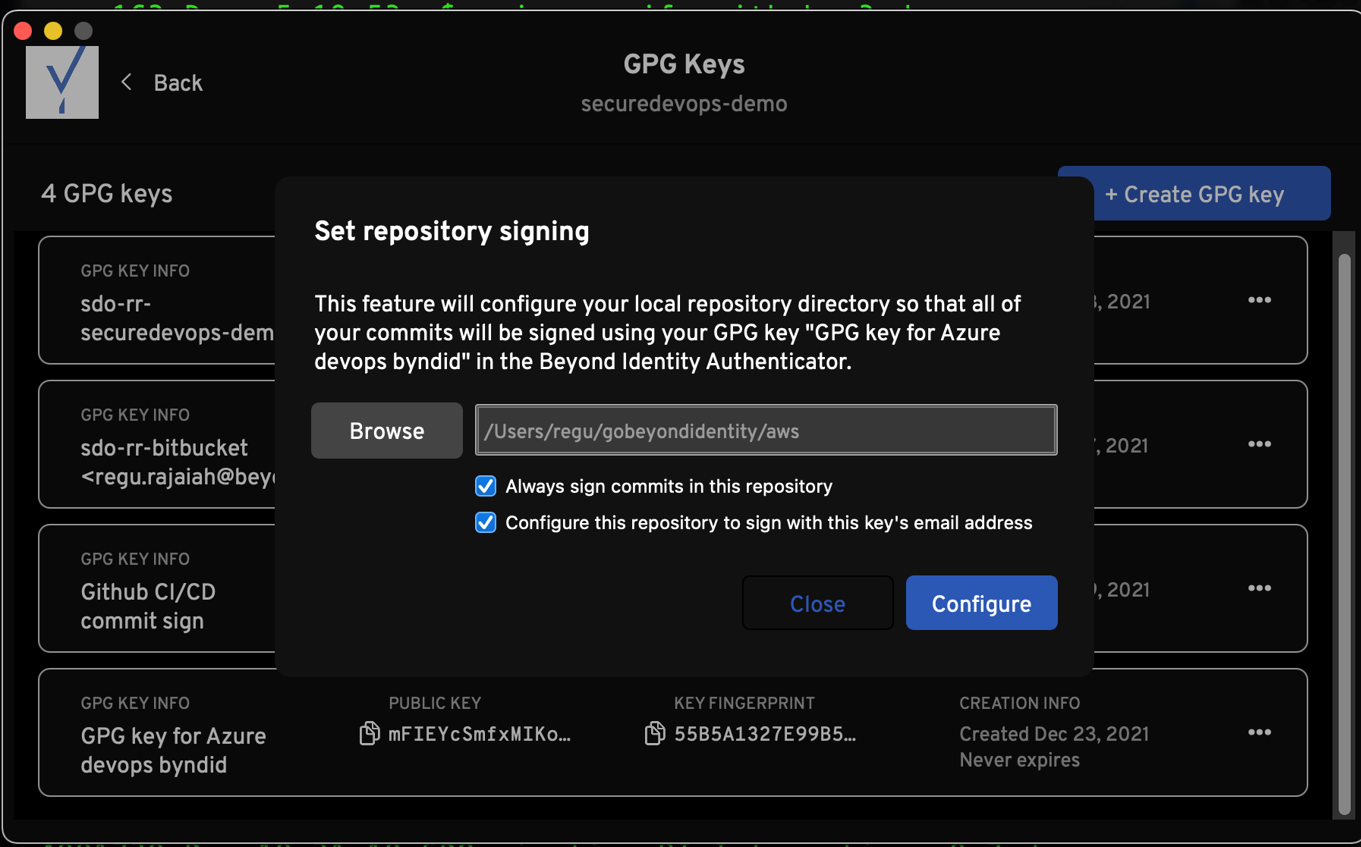Open options menu for Azure devops key

click(x=1259, y=732)
